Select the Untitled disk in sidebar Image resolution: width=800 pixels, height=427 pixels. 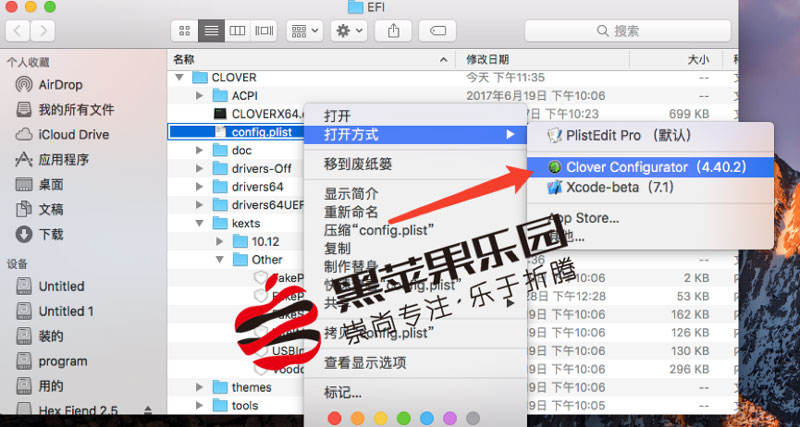point(50,286)
